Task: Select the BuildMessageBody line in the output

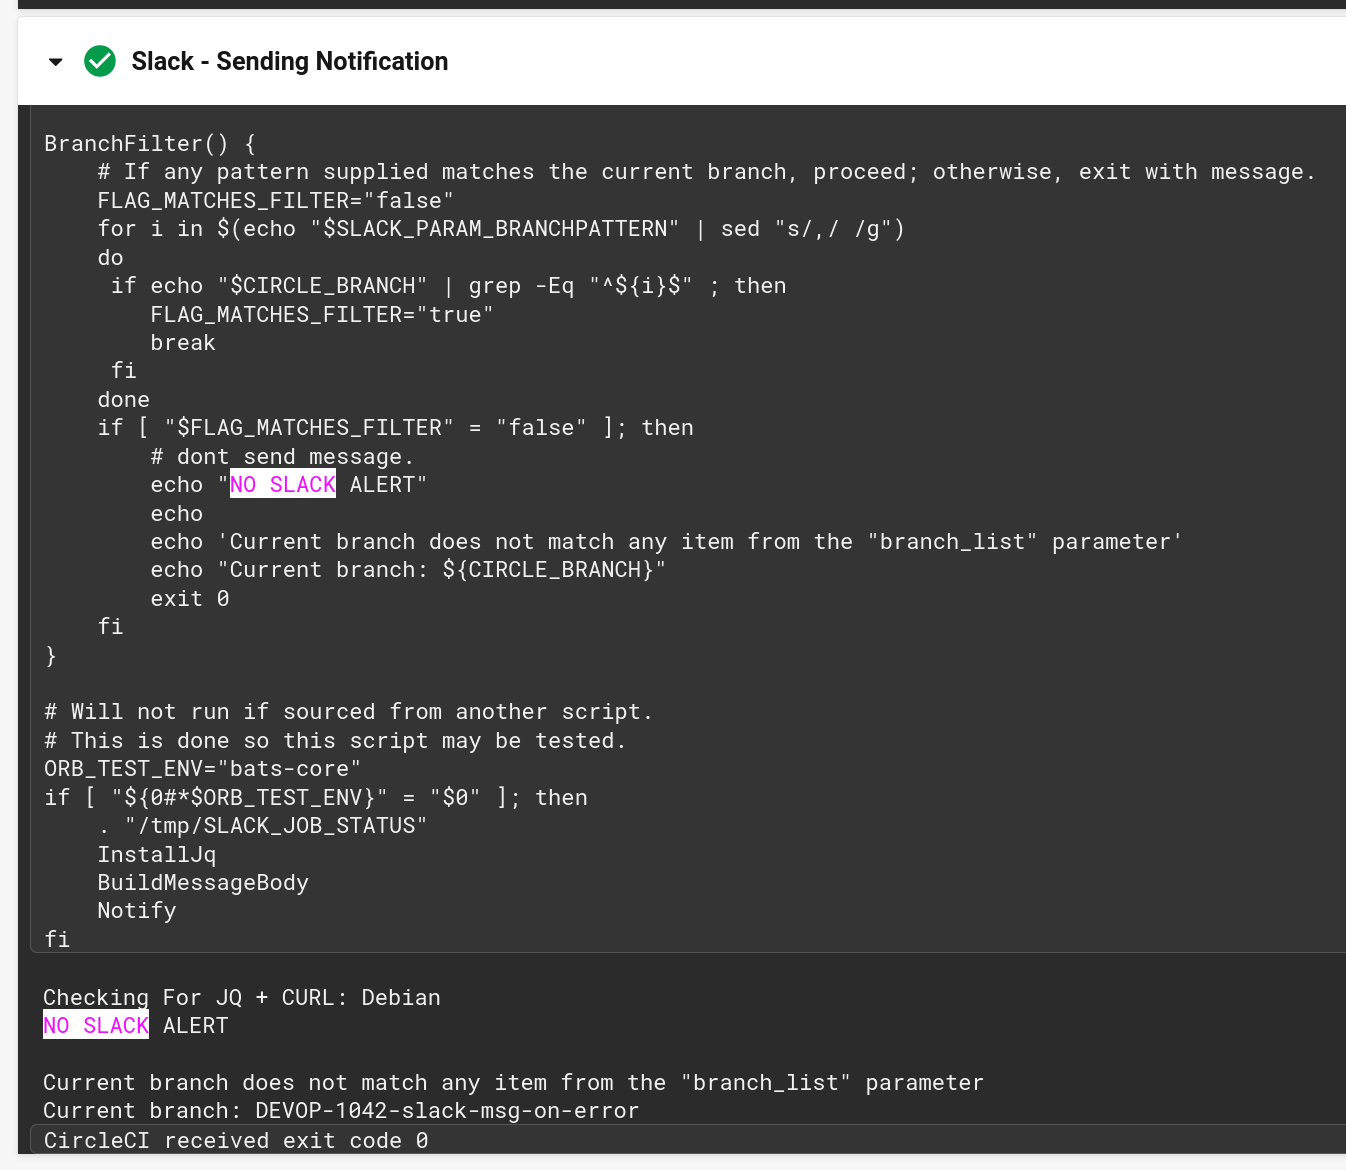Action: (203, 882)
